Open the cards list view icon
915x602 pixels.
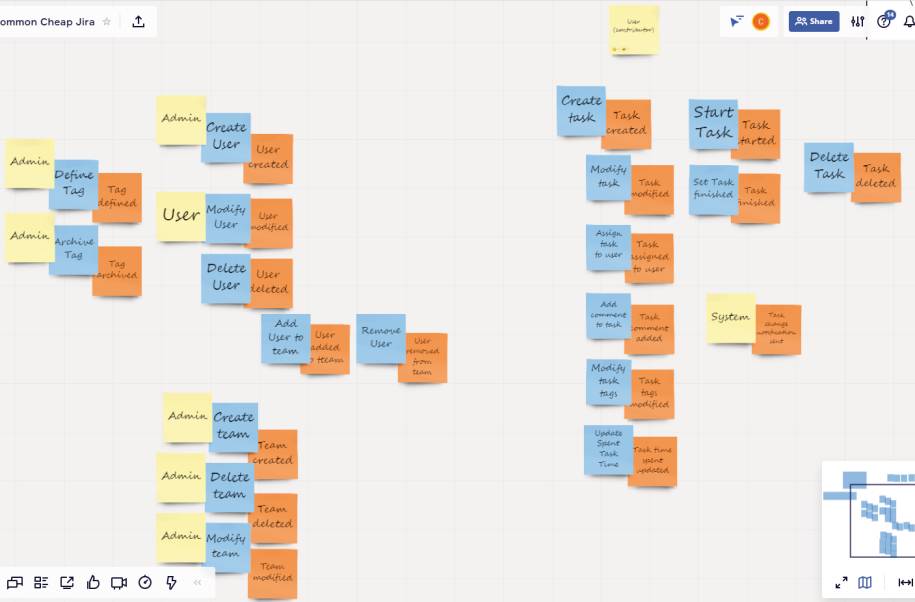(x=41, y=582)
